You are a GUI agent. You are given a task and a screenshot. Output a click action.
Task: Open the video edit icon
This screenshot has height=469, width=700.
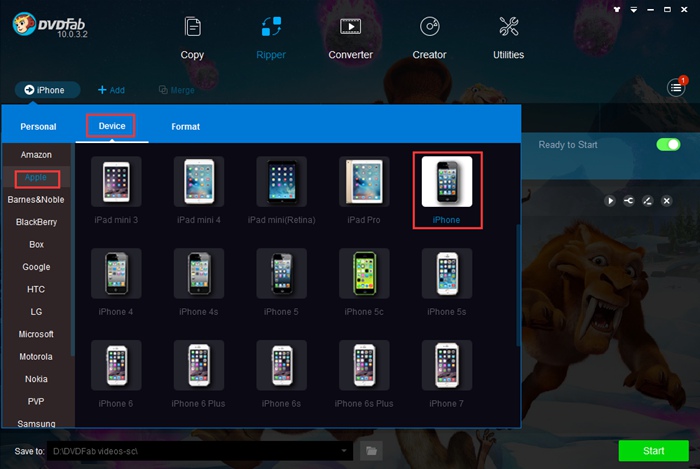(x=647, y=201)
